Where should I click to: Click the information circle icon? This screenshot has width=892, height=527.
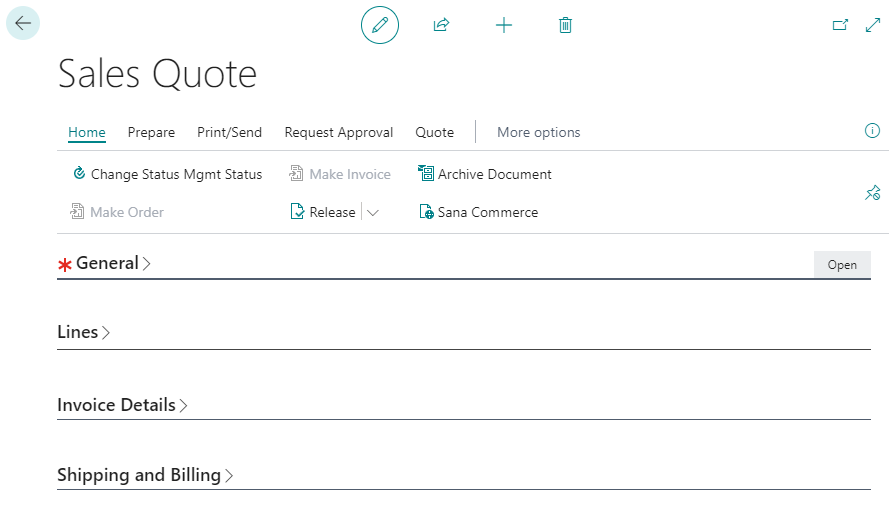click(871, 131)
